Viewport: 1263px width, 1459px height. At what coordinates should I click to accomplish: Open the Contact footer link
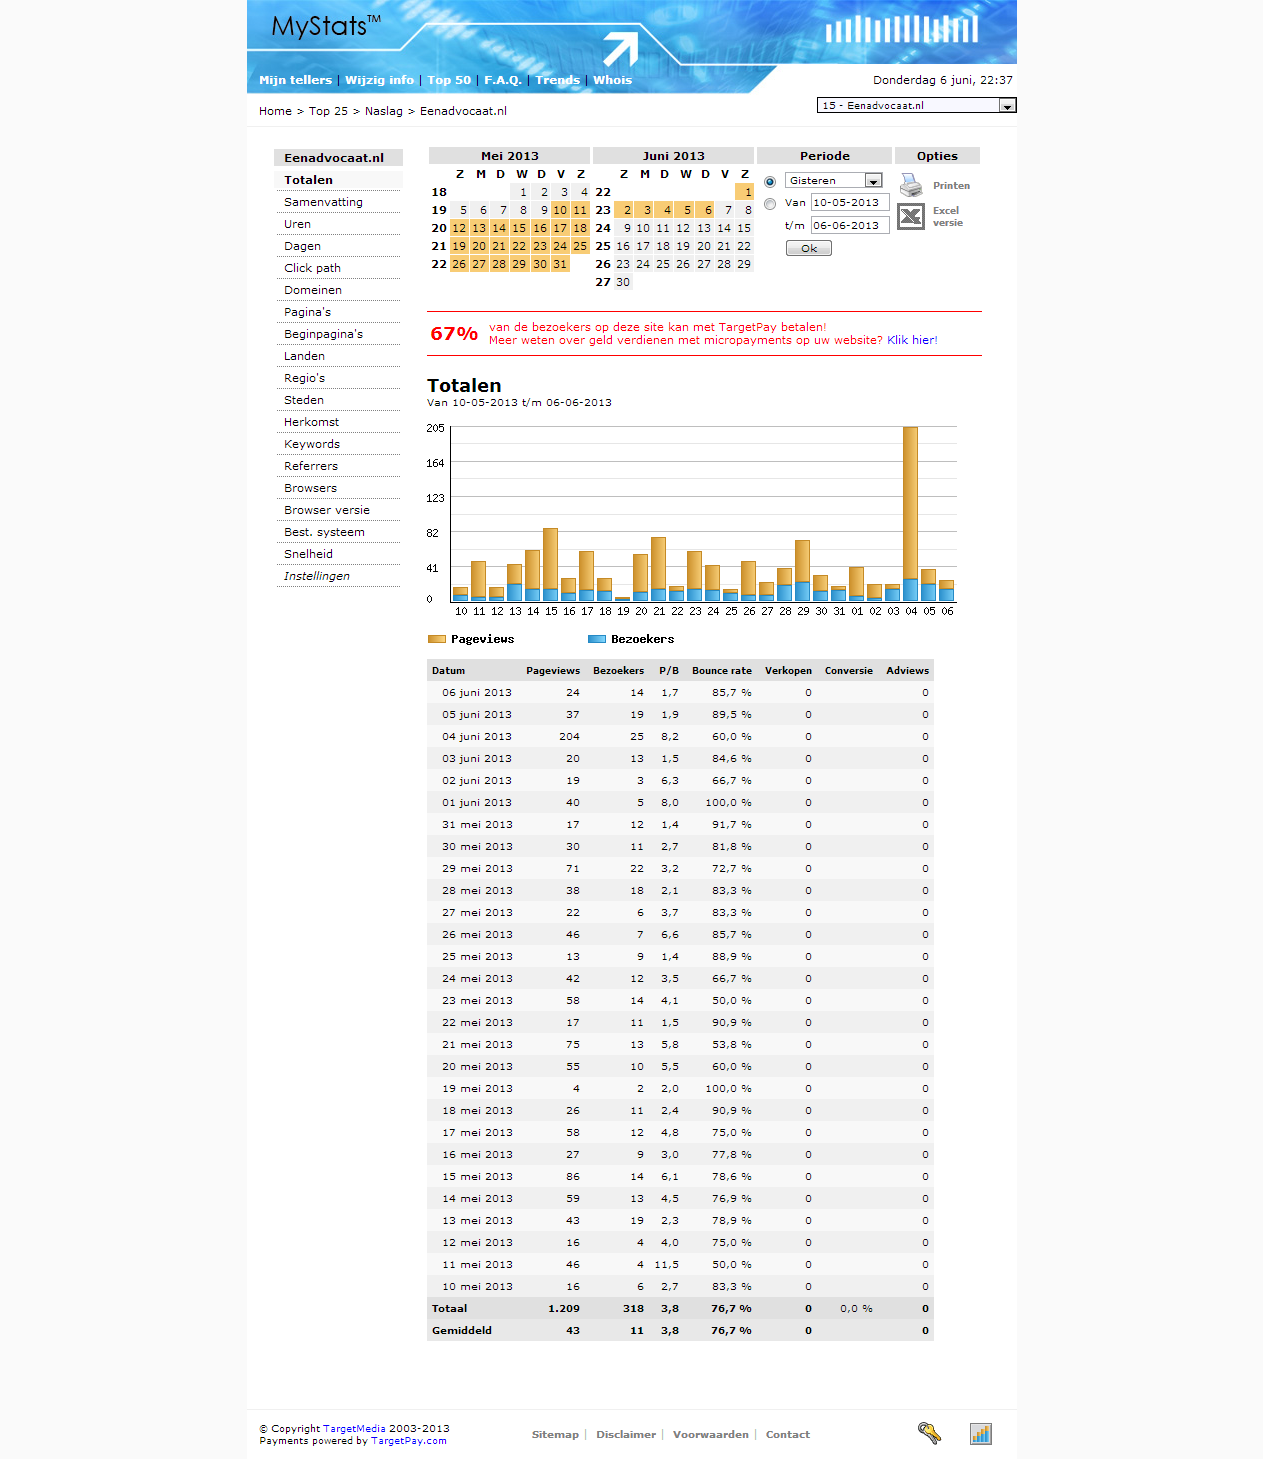[x=788, y=1434]
